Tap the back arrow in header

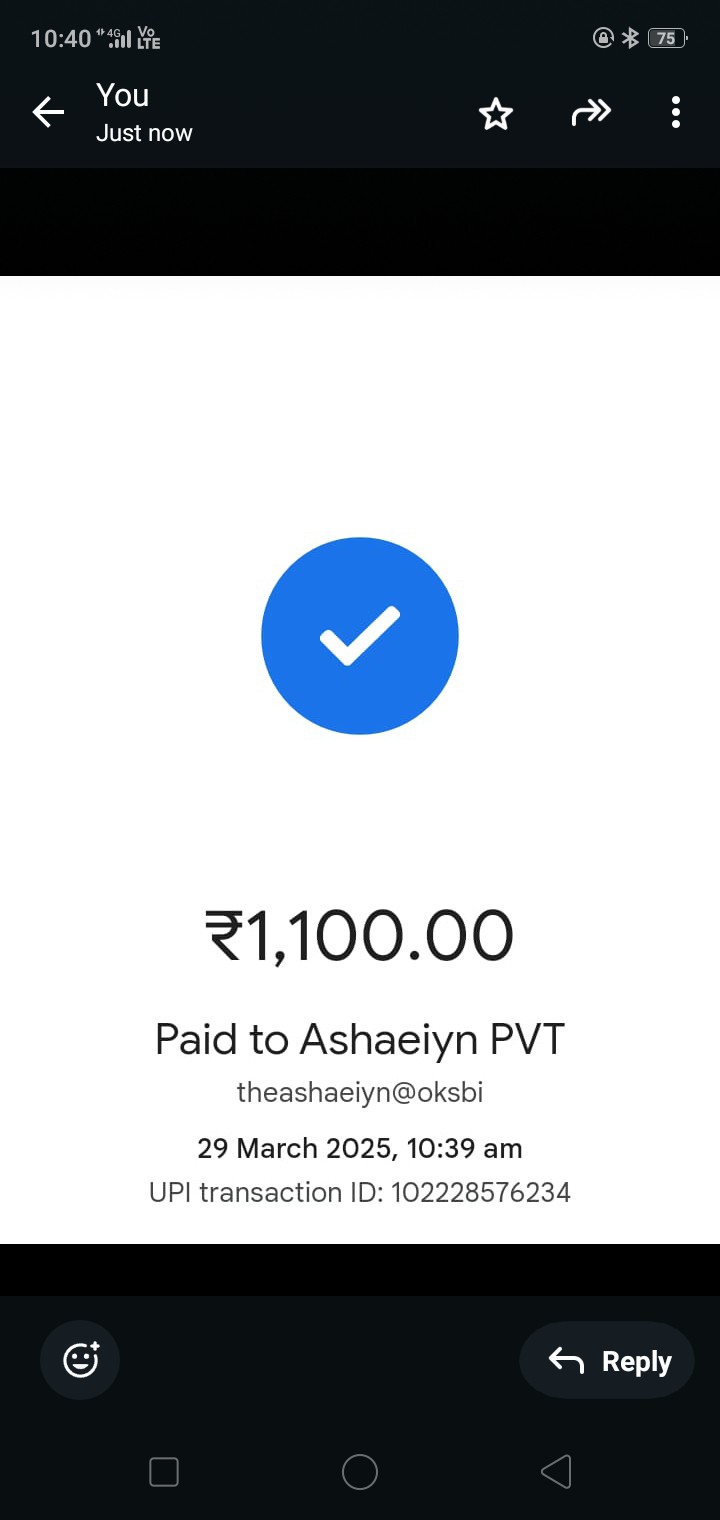[x=48, y=113]
